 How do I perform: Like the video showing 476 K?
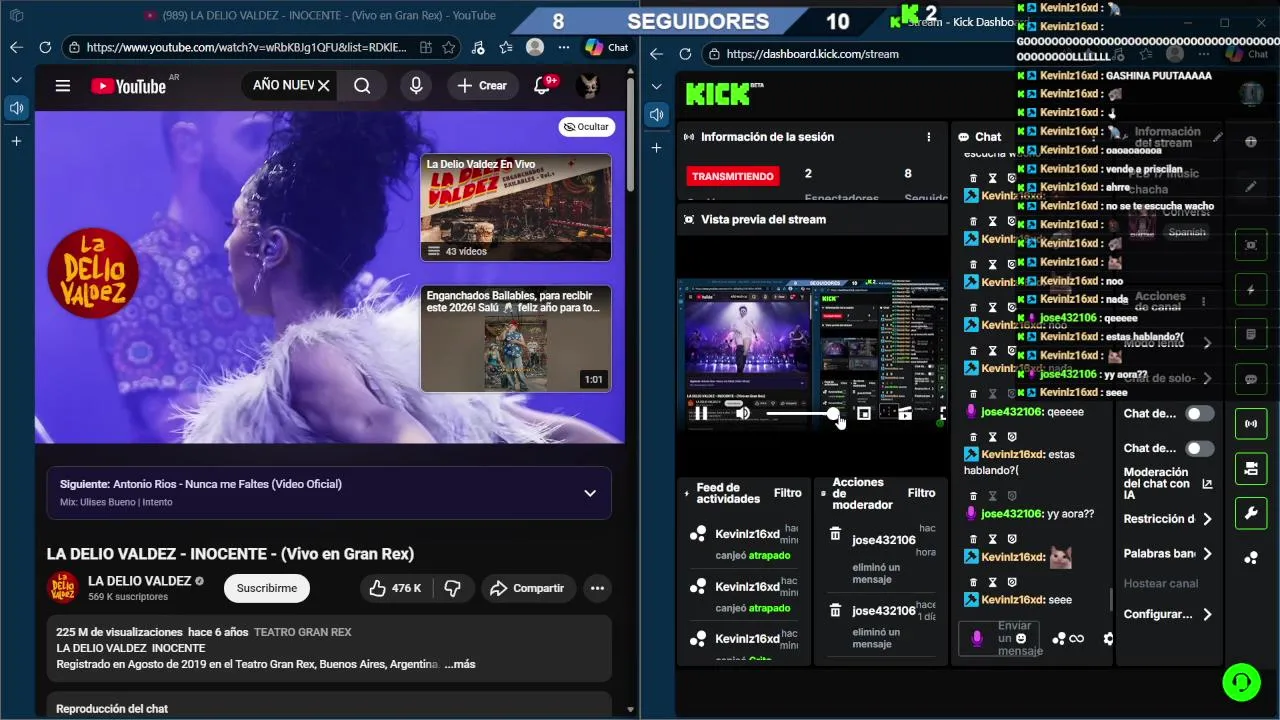395,588
